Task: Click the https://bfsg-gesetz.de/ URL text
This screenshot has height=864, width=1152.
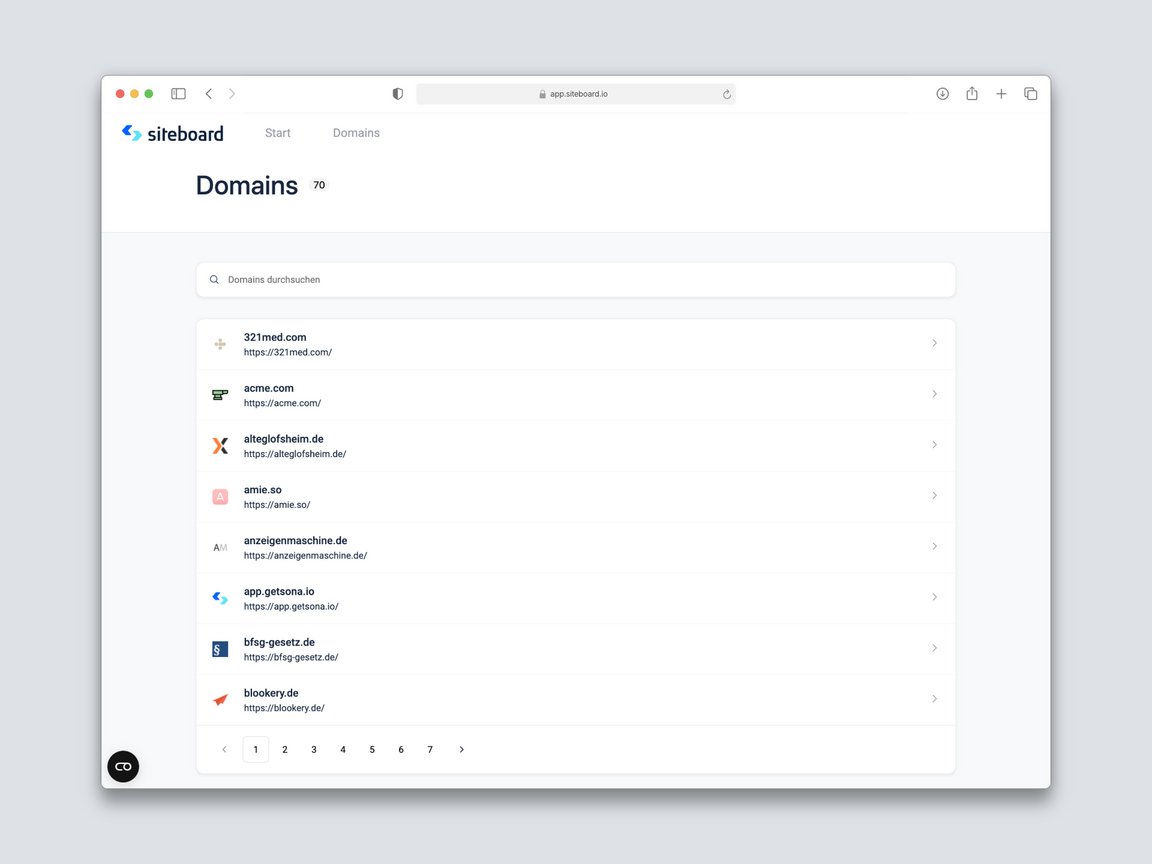Action: pyautogui.click(x=291, y=657)
